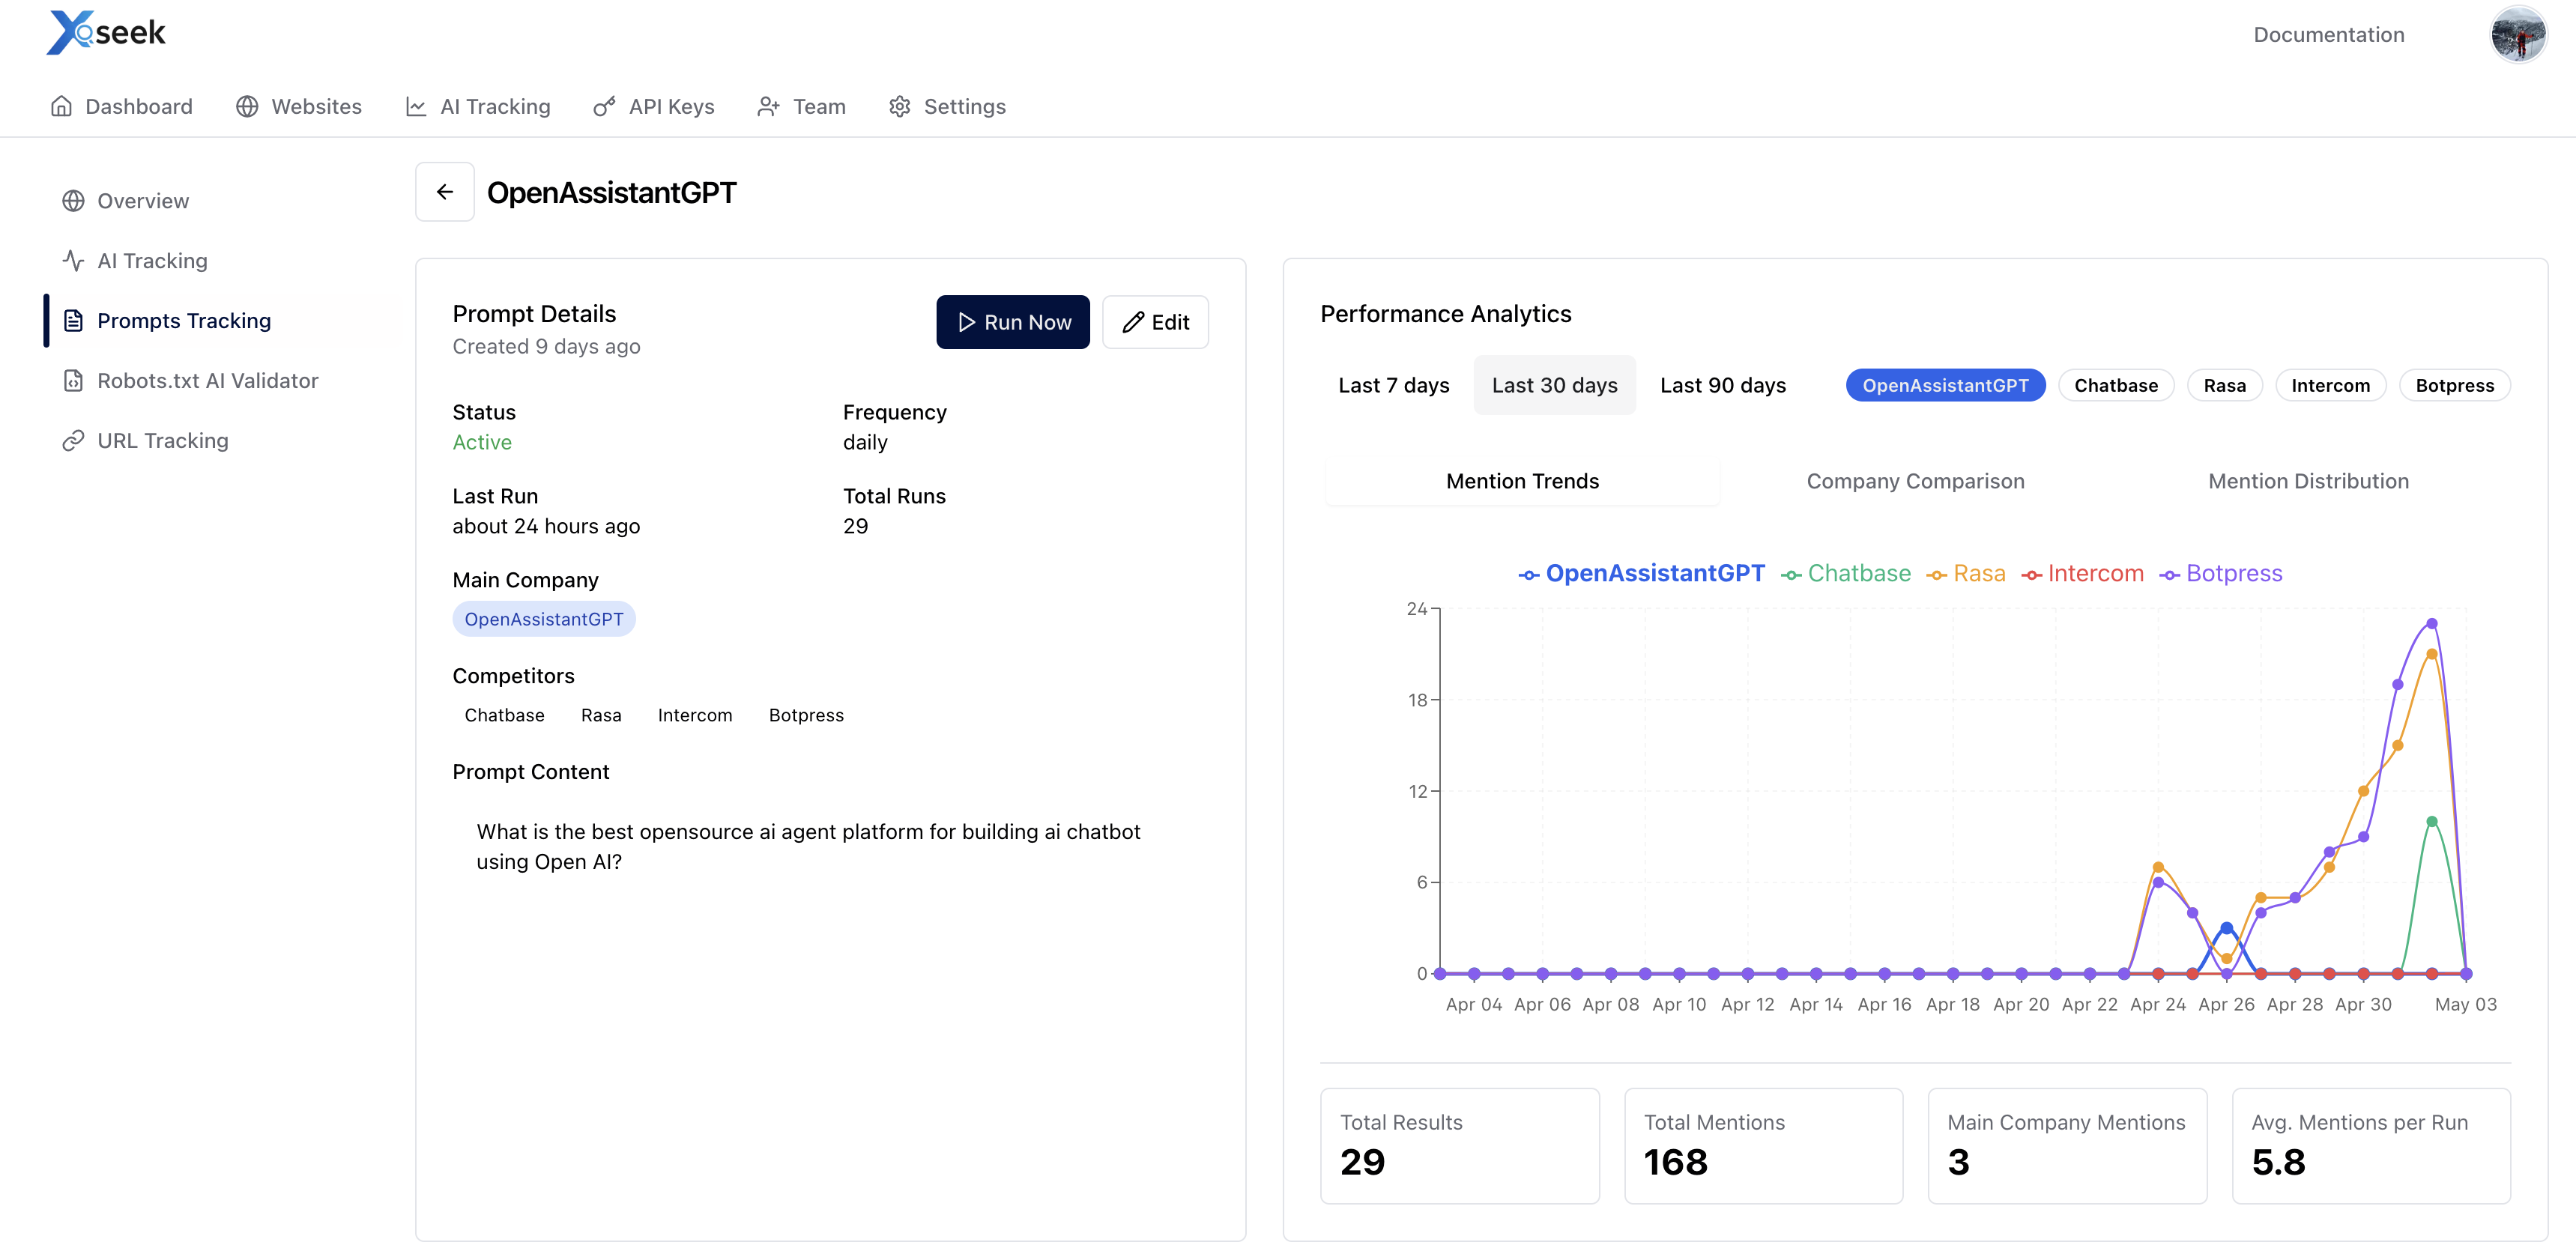2576x1257 pixels.
Task: Switch to Mention Distribution tab
Action: [x=2308, y=481]
